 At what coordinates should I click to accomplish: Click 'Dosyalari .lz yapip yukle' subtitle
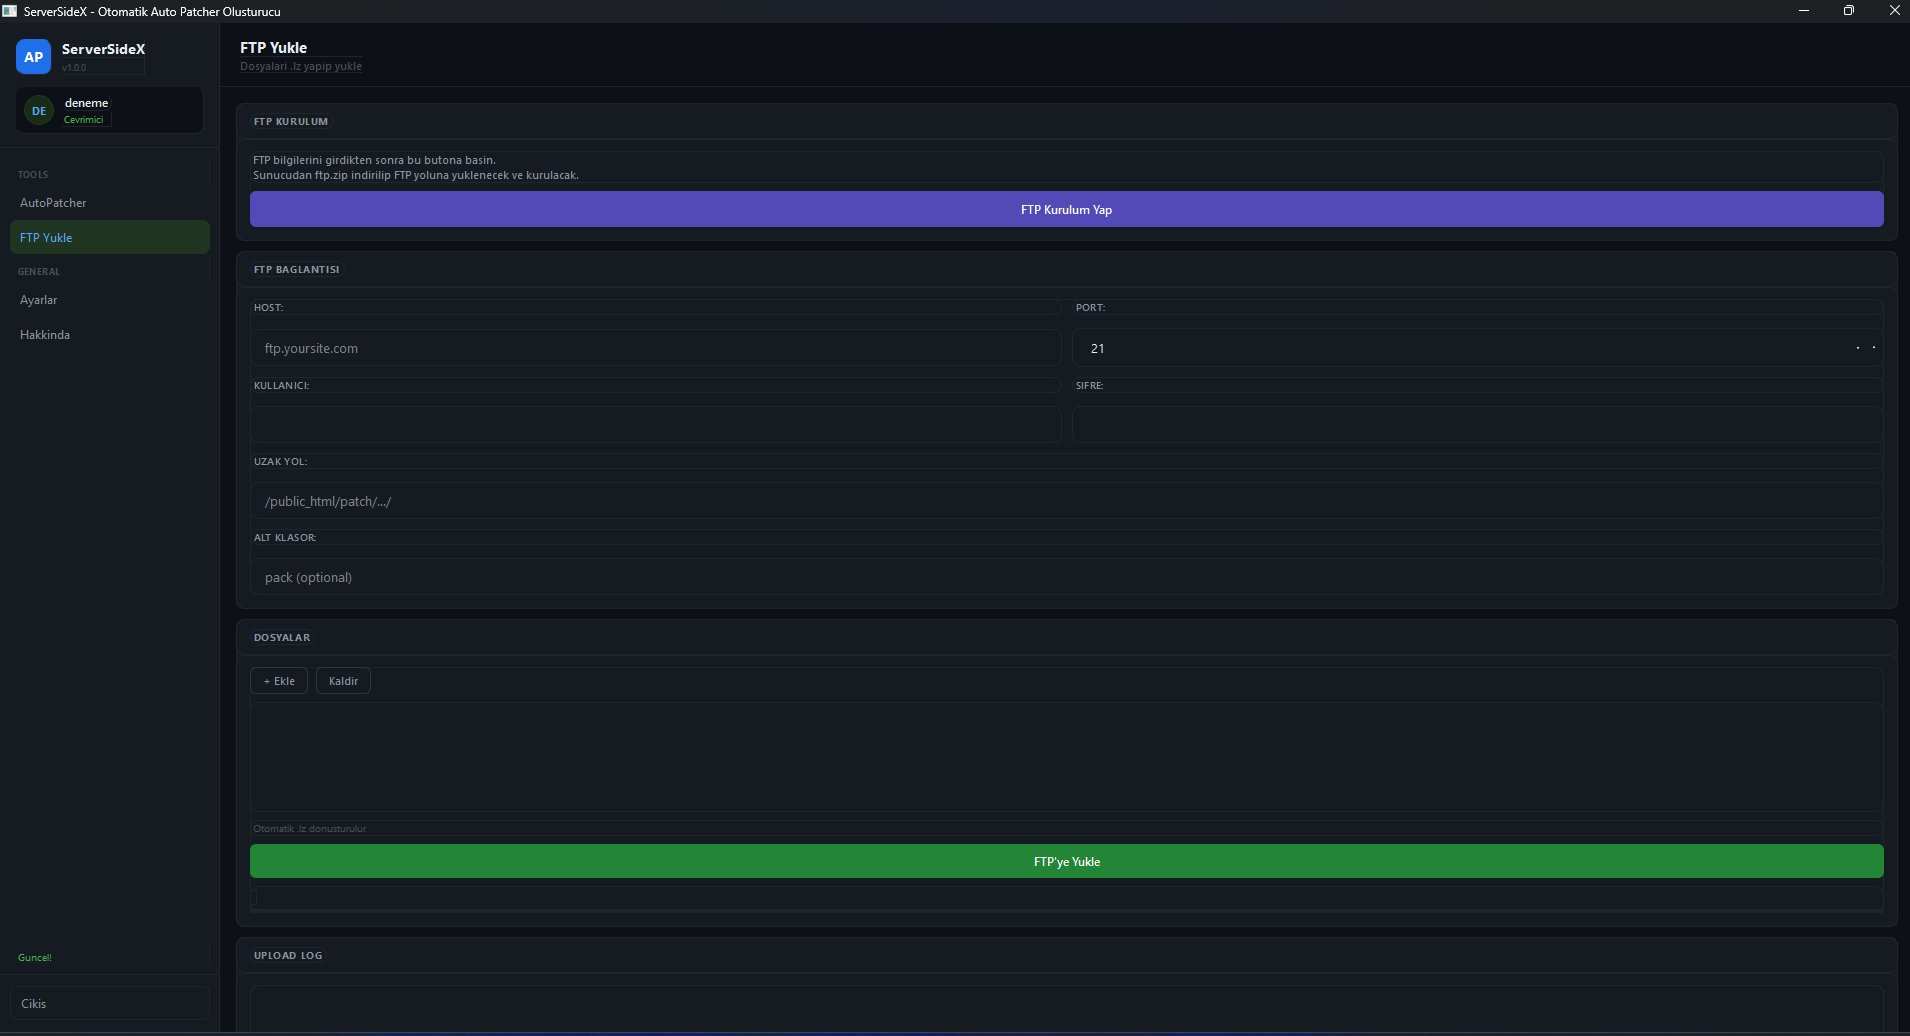301,66
